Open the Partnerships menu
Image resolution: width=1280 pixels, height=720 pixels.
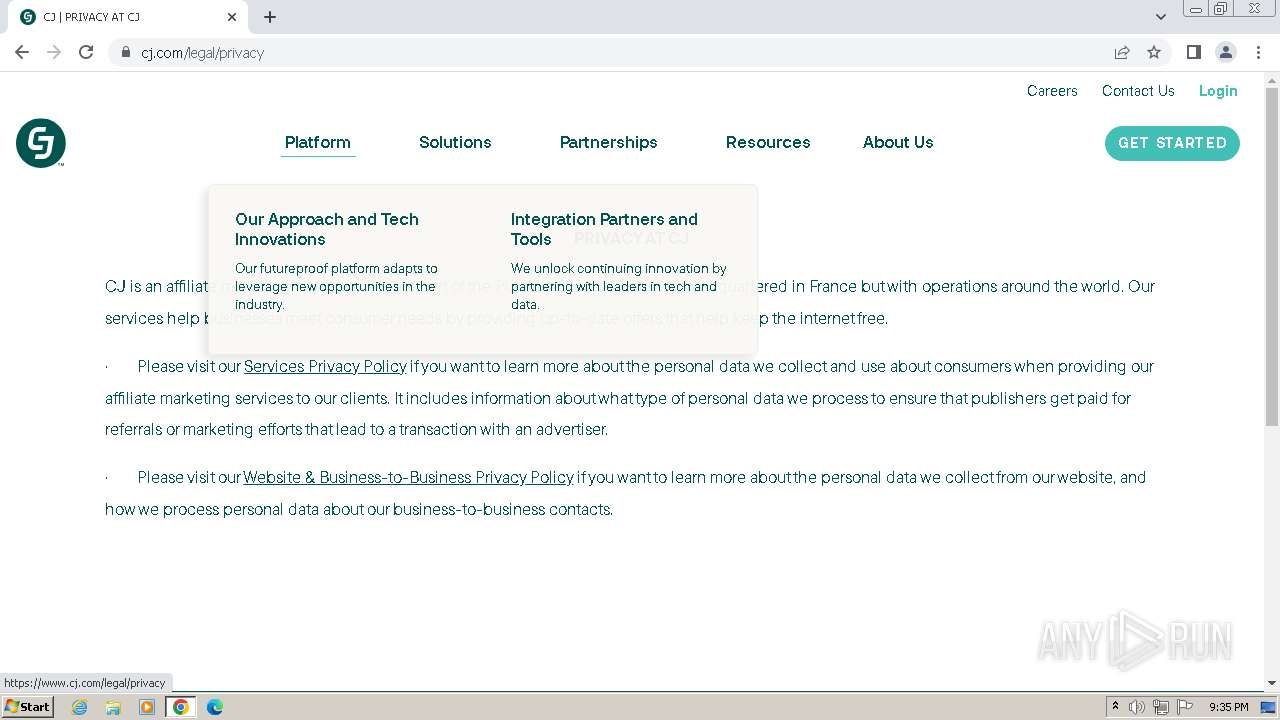coord(608,142)
